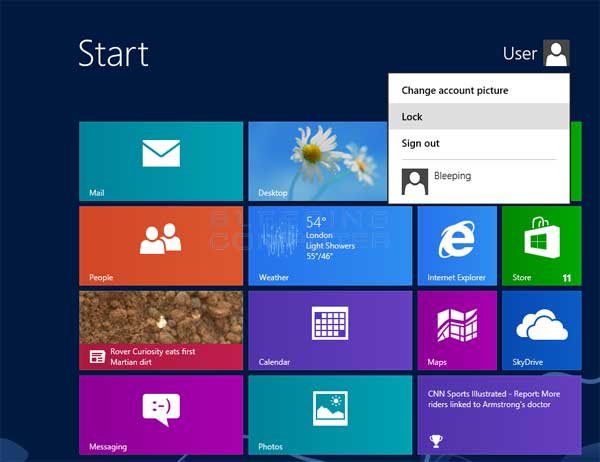Open the Photos tile icon
Viewport: 600px width, 462px height.
click(x=330, y=408)
